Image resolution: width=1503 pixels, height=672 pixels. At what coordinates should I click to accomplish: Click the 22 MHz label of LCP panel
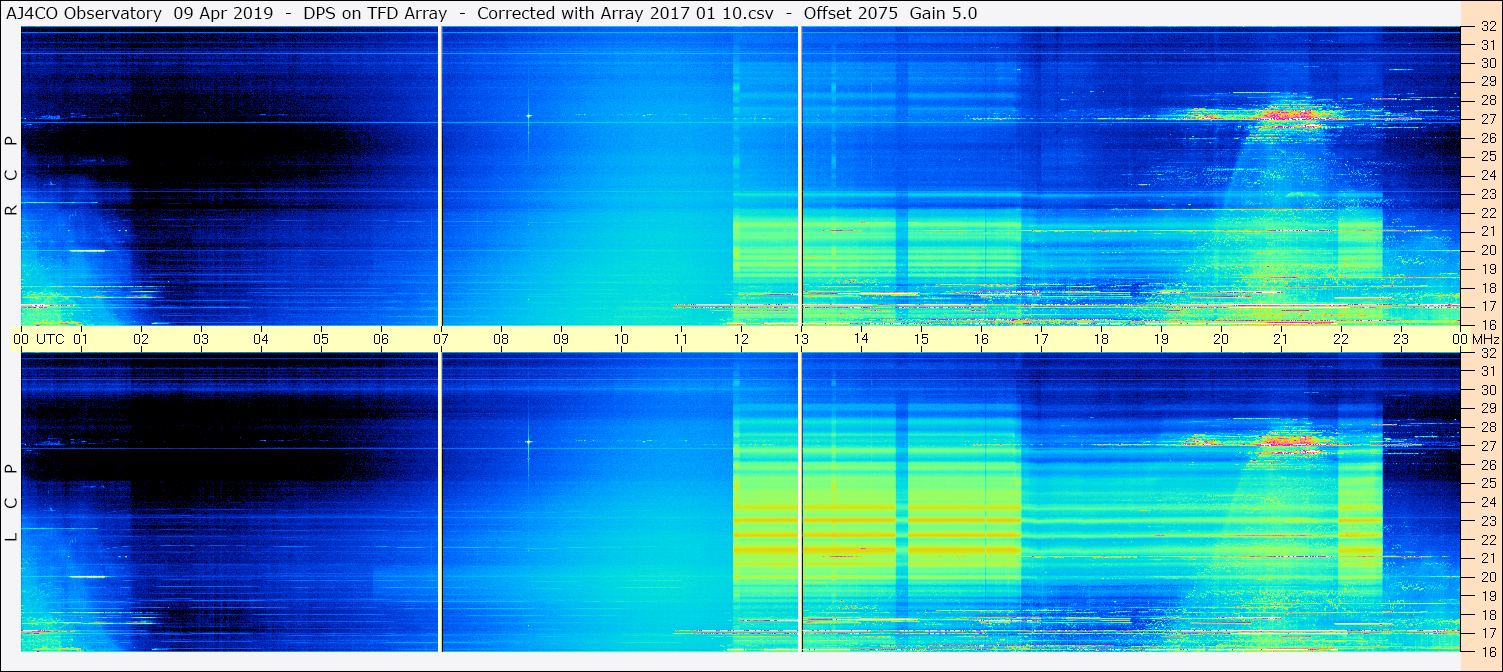point(1488,540)
